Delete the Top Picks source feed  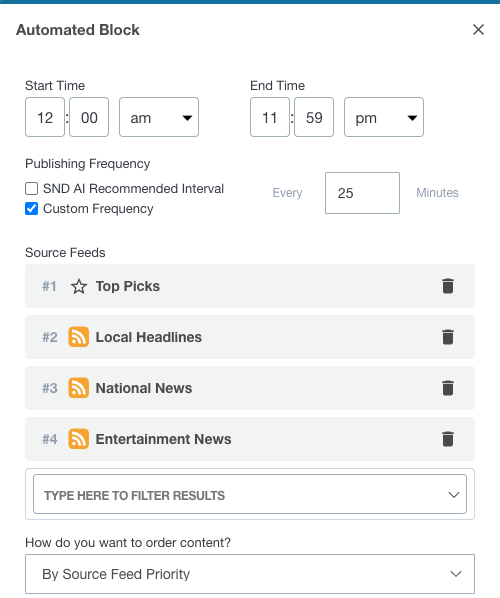pyautogui.click(x=448, y=286)
